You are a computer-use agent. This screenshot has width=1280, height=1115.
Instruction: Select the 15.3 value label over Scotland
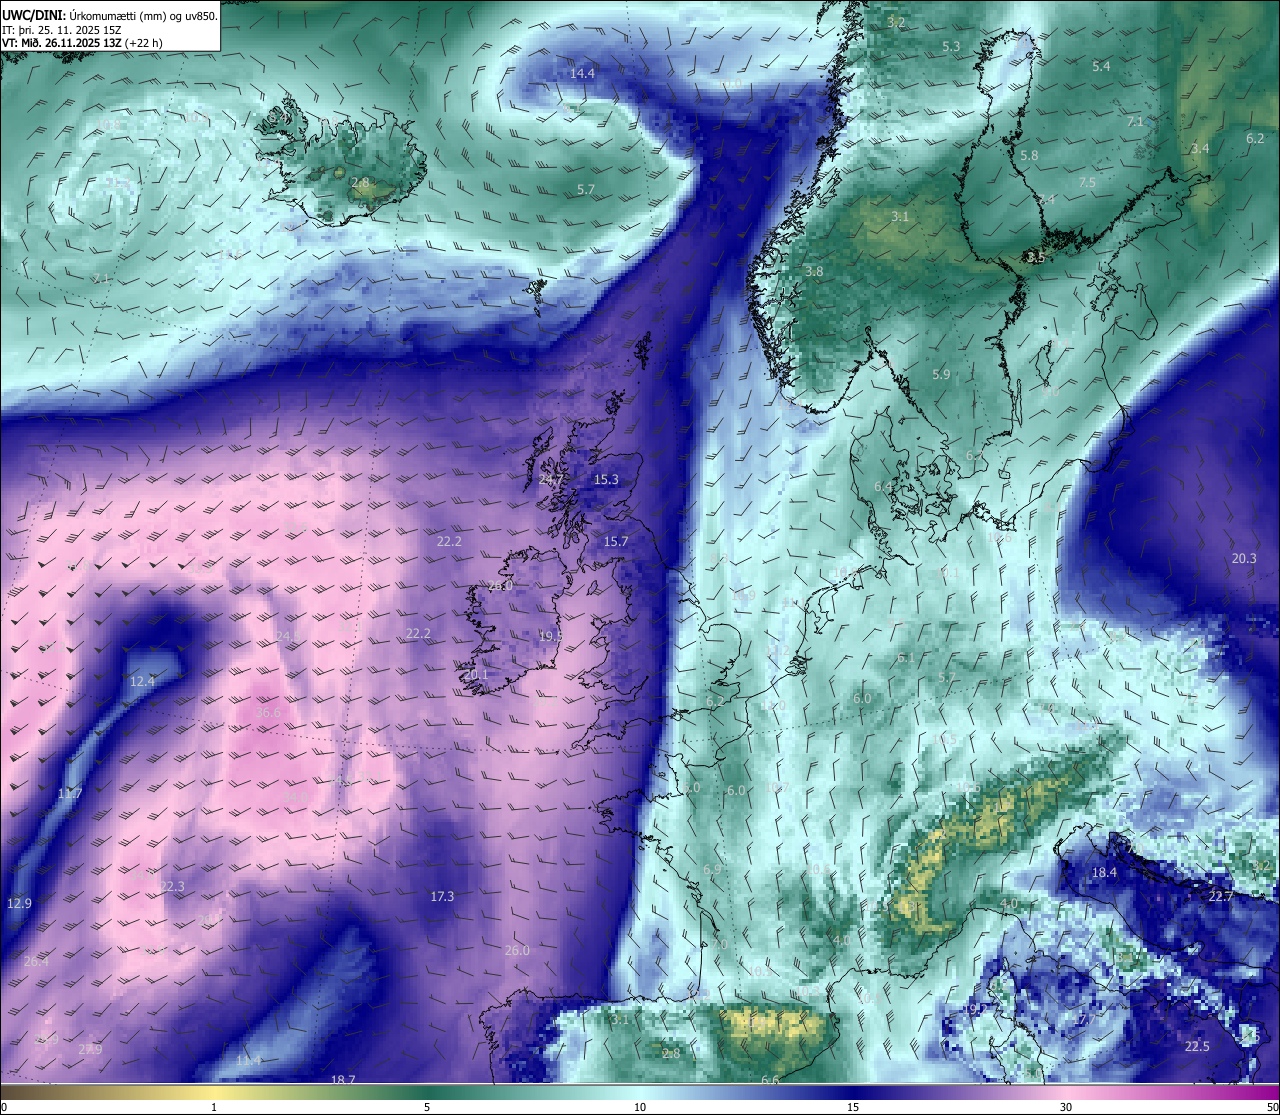coord(606,480)
